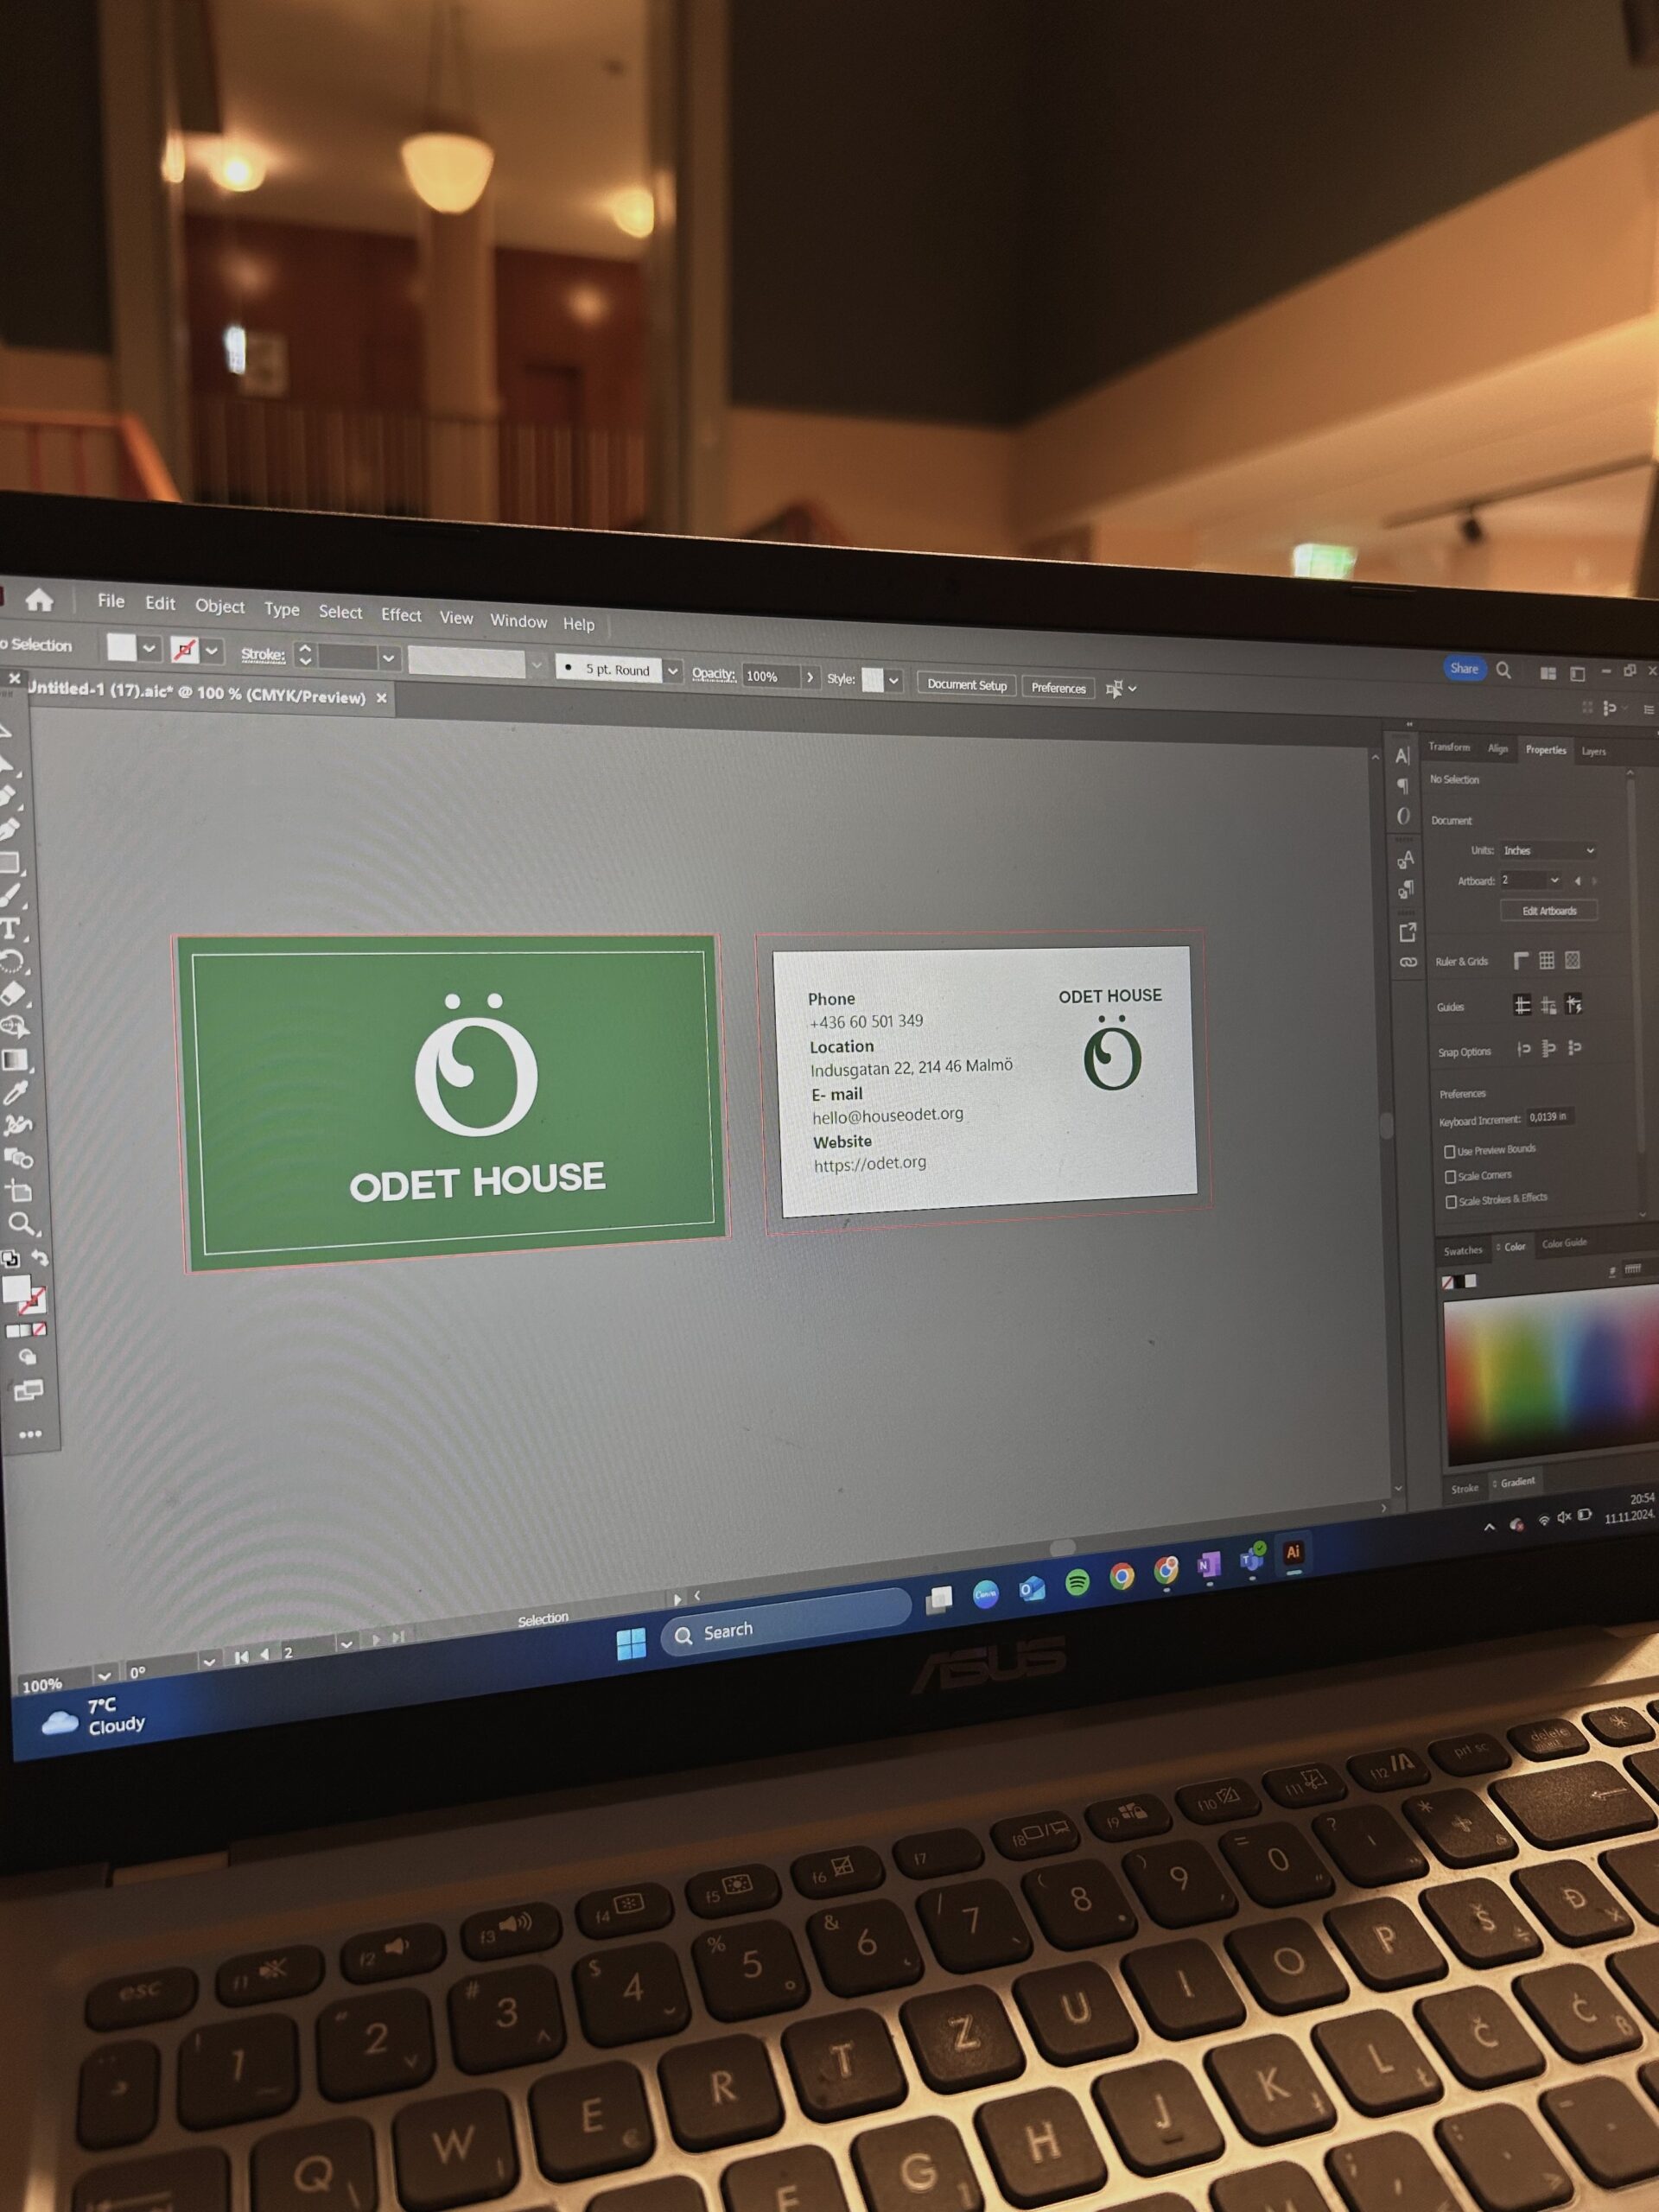Enable Scale Strokes & Effects checkbox

[1451, 1202]
